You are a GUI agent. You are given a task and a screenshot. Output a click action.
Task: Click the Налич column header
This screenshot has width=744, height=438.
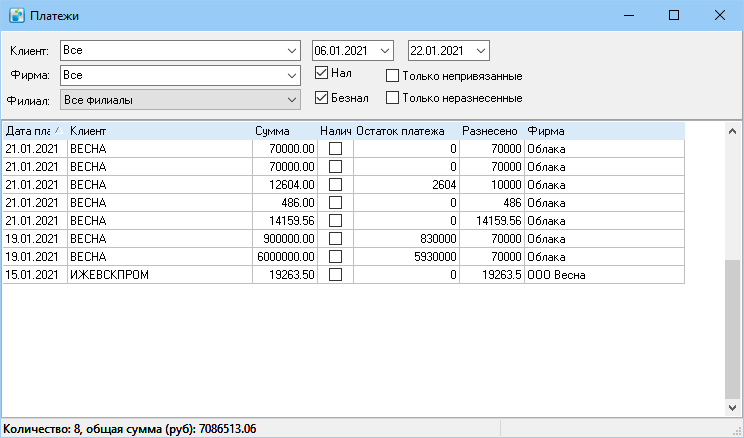tap(335, 131)
